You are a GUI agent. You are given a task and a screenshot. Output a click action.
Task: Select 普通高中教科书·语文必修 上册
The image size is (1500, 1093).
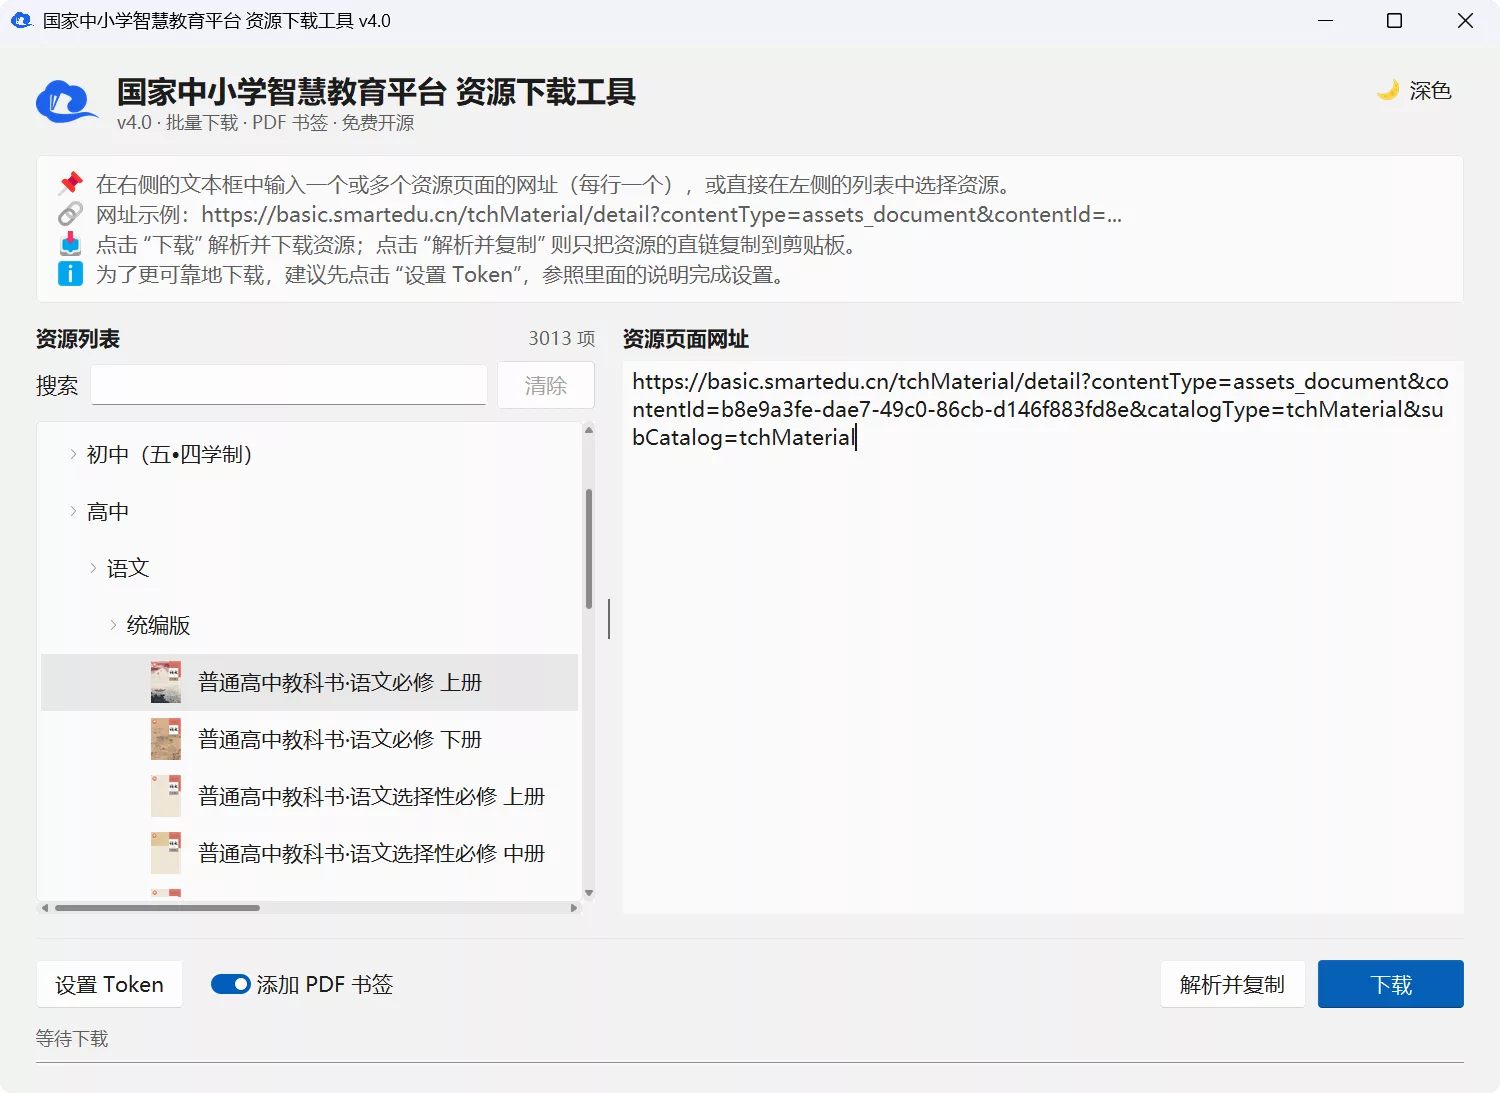pos(309,682)
